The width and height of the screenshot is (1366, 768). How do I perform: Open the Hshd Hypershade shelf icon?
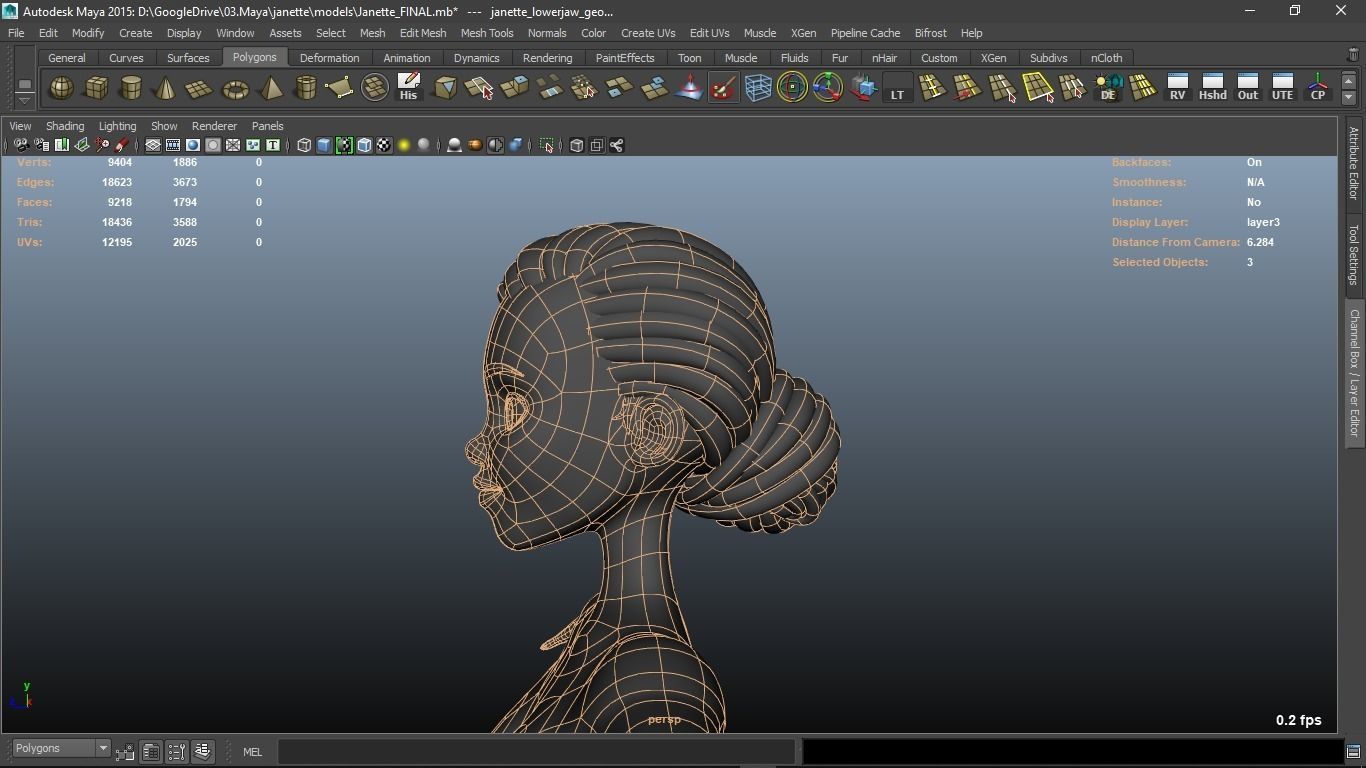click(x=1212, y=88)
